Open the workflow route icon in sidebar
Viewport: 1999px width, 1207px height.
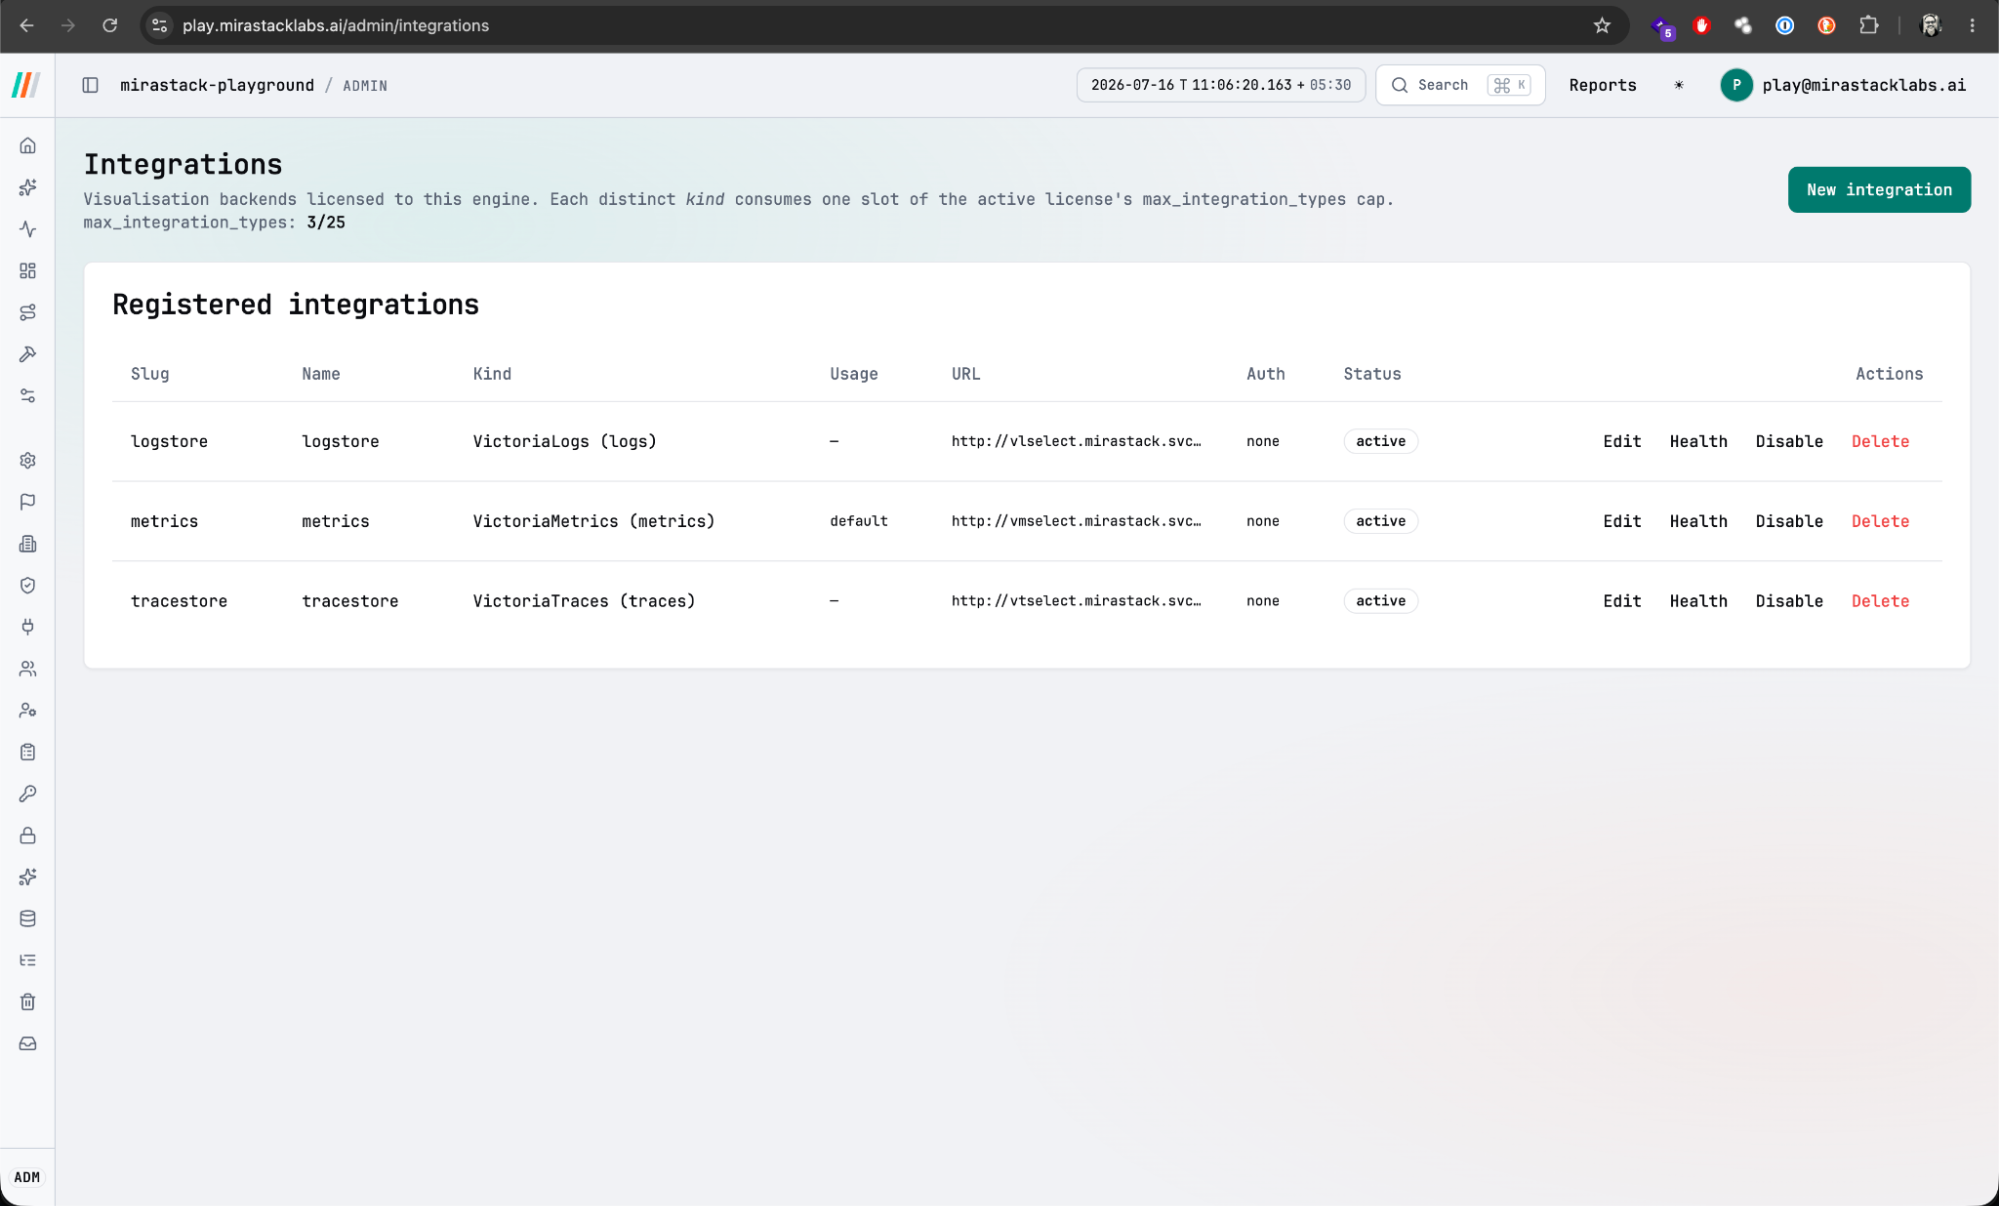28,313
